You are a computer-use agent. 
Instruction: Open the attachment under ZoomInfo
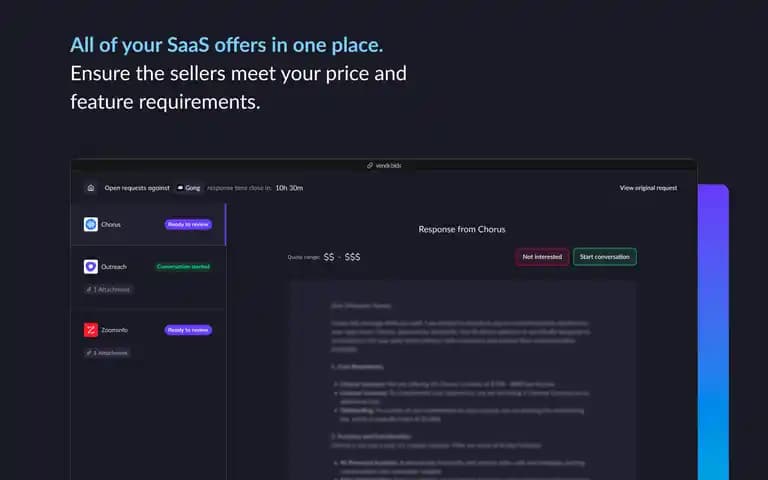tap(107, 353)
